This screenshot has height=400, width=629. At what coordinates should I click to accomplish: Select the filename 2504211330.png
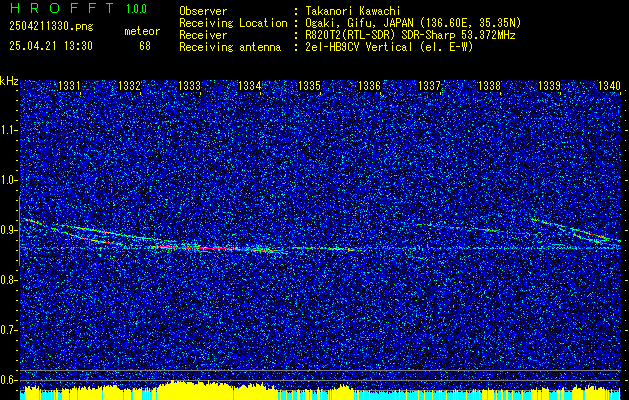51,27
